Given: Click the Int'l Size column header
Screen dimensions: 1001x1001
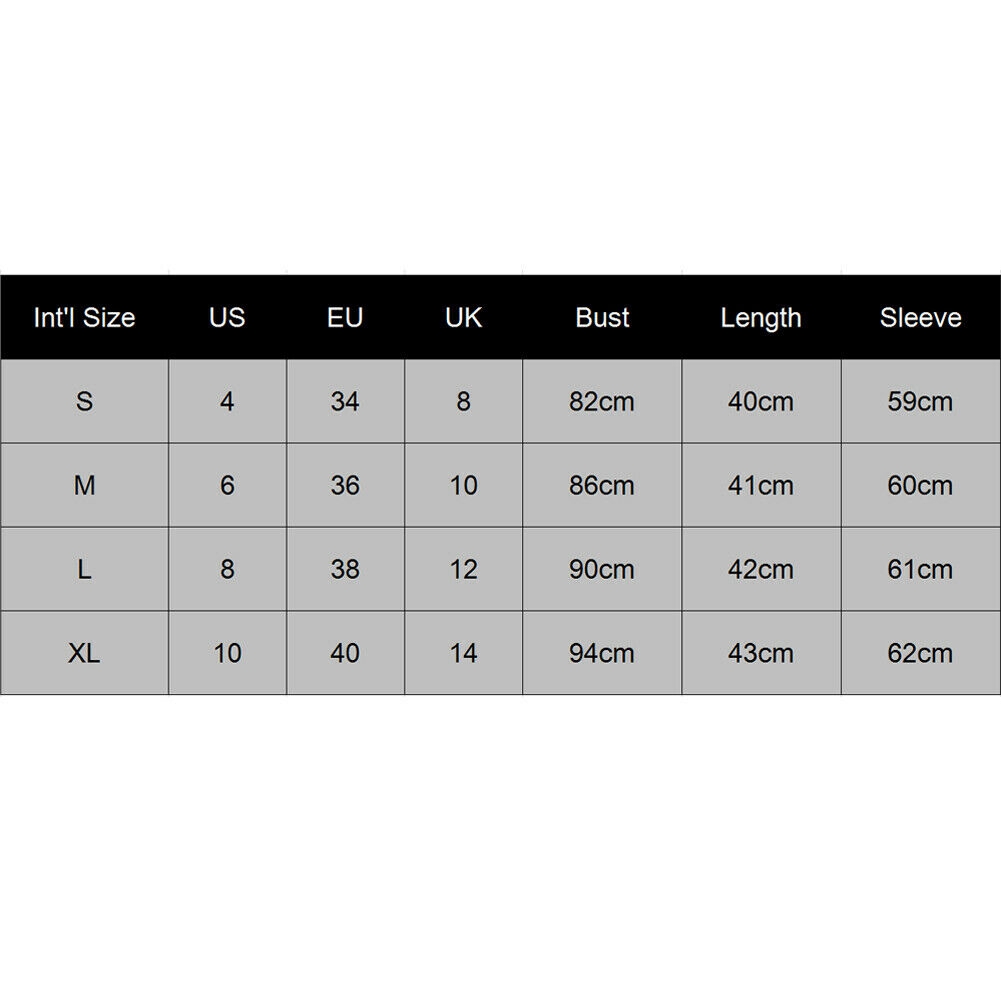Looking at the screenshot, I should coord(84,318).
